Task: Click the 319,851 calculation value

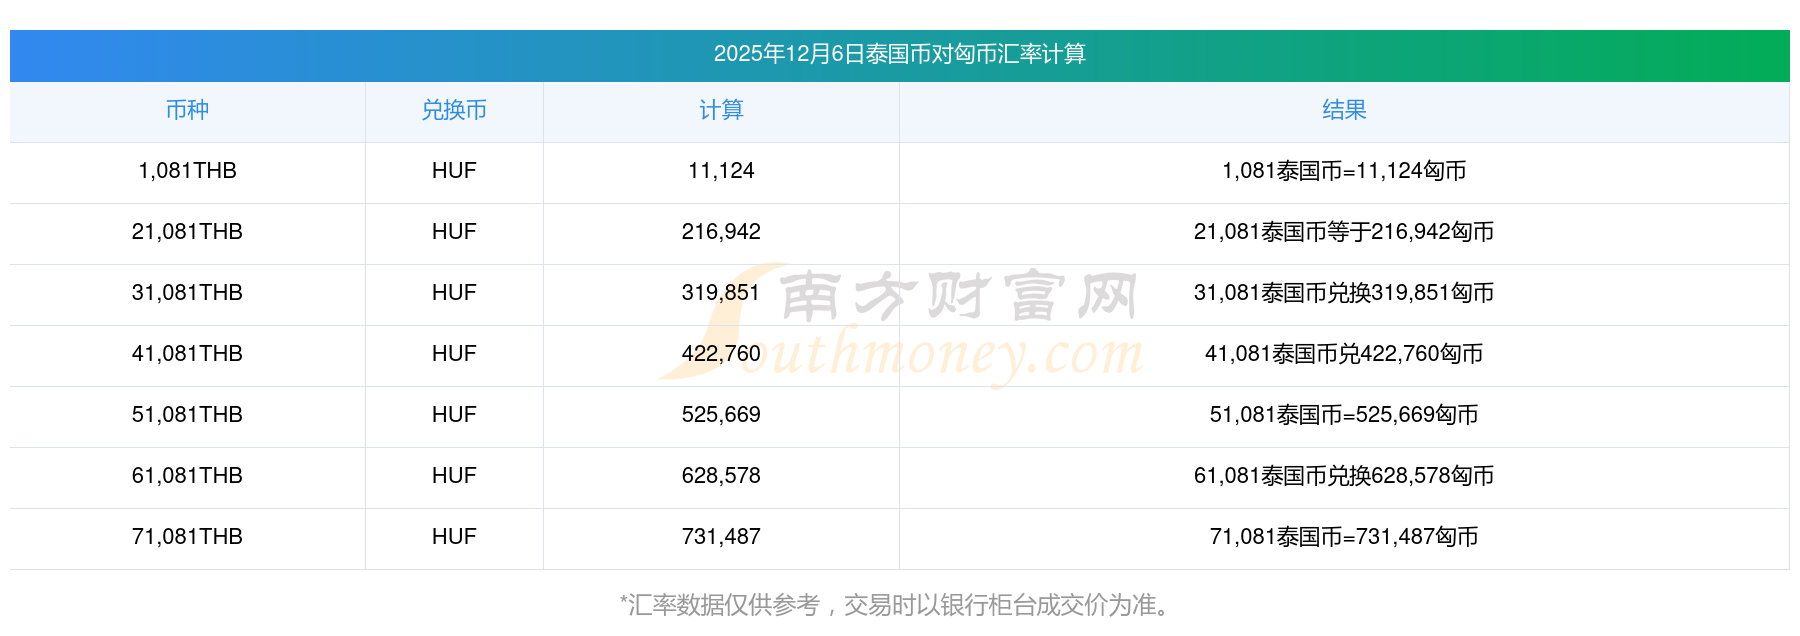Action: click(x=721, y=293)
